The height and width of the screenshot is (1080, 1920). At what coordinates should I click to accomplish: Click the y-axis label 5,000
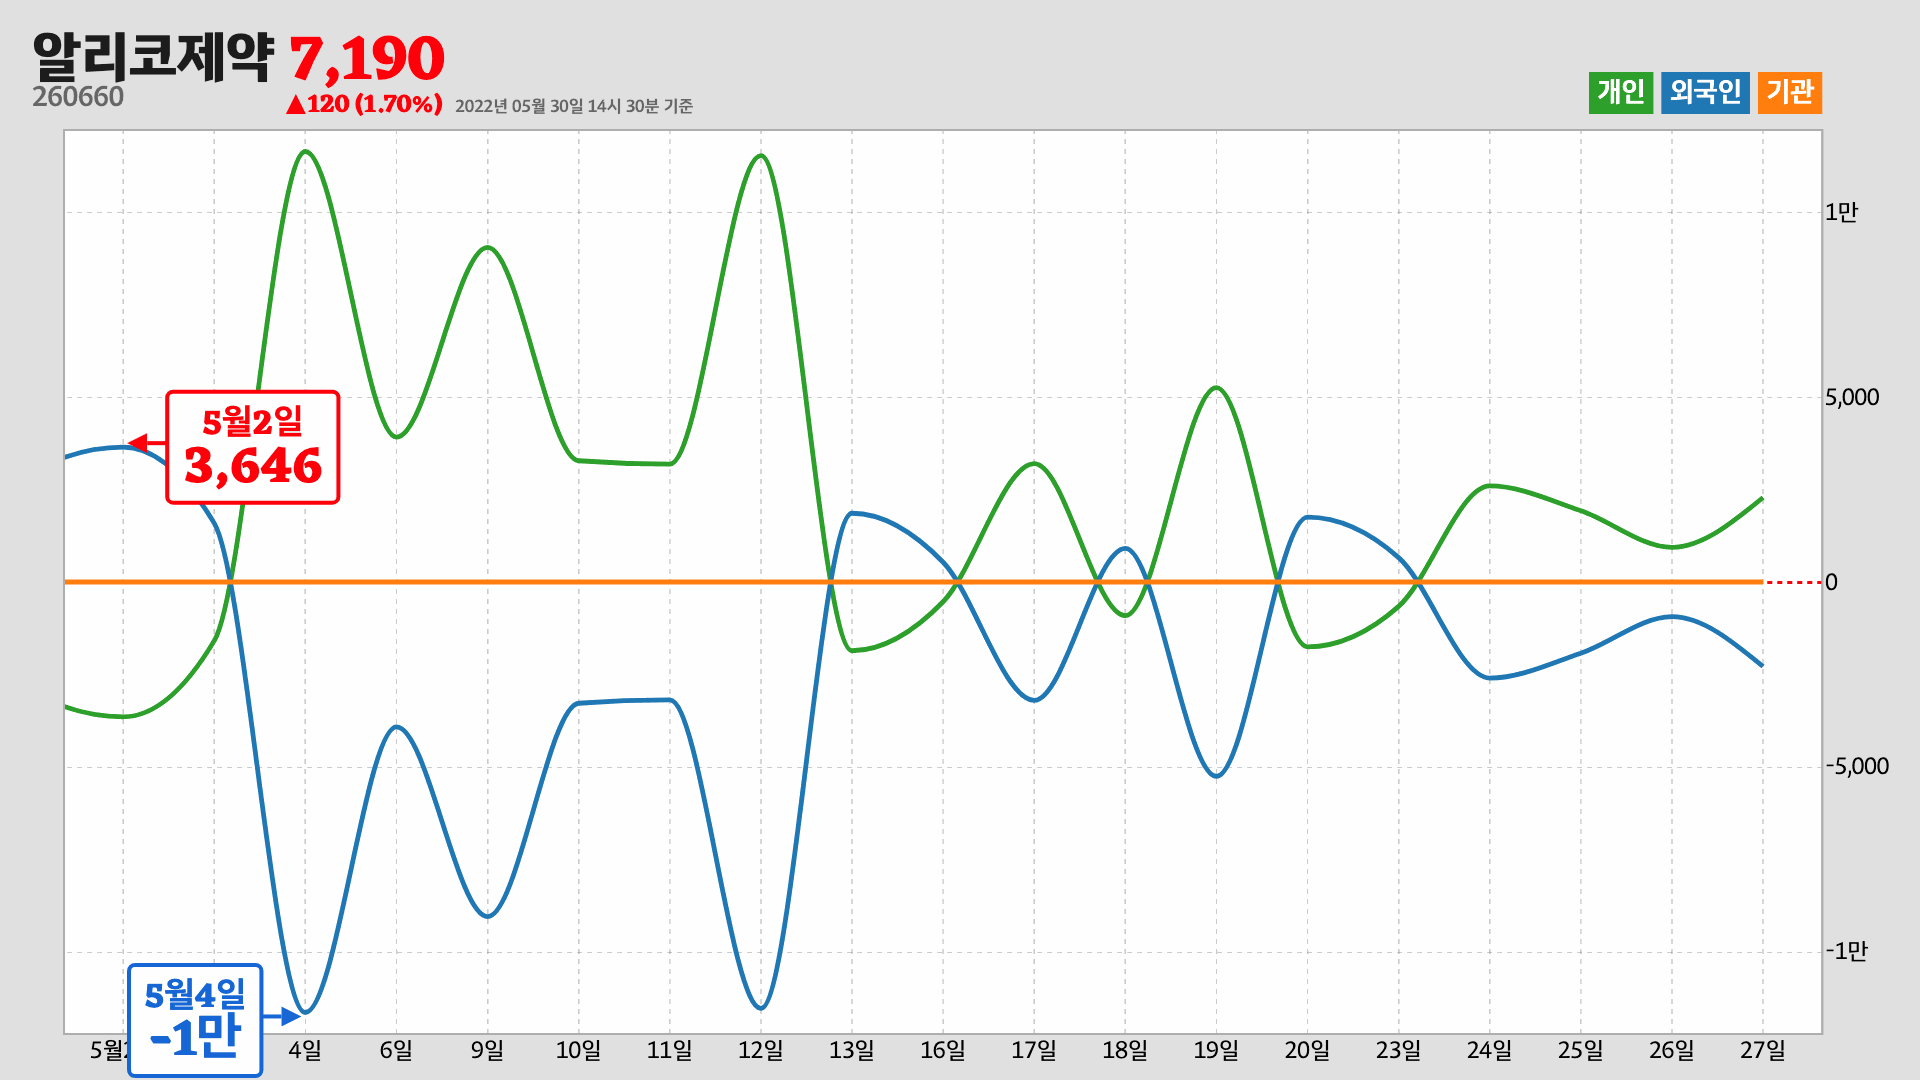(x=1852, y=397)
